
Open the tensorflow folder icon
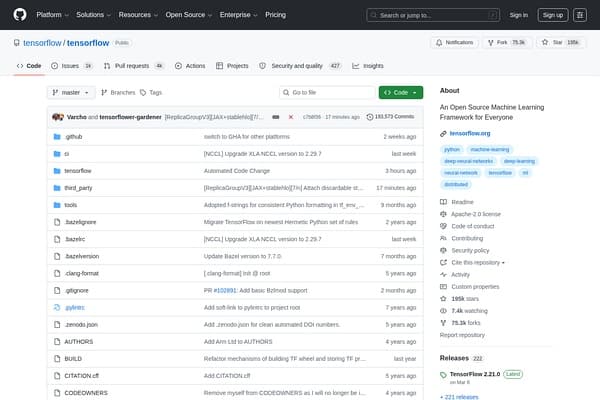click(x=57, y=171)
